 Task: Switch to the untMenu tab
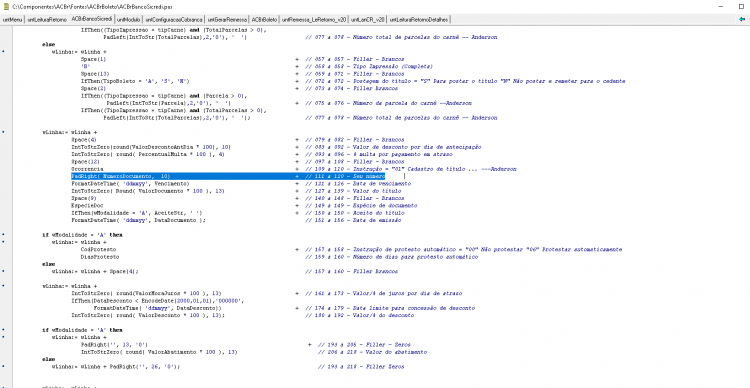pos(12,20)
